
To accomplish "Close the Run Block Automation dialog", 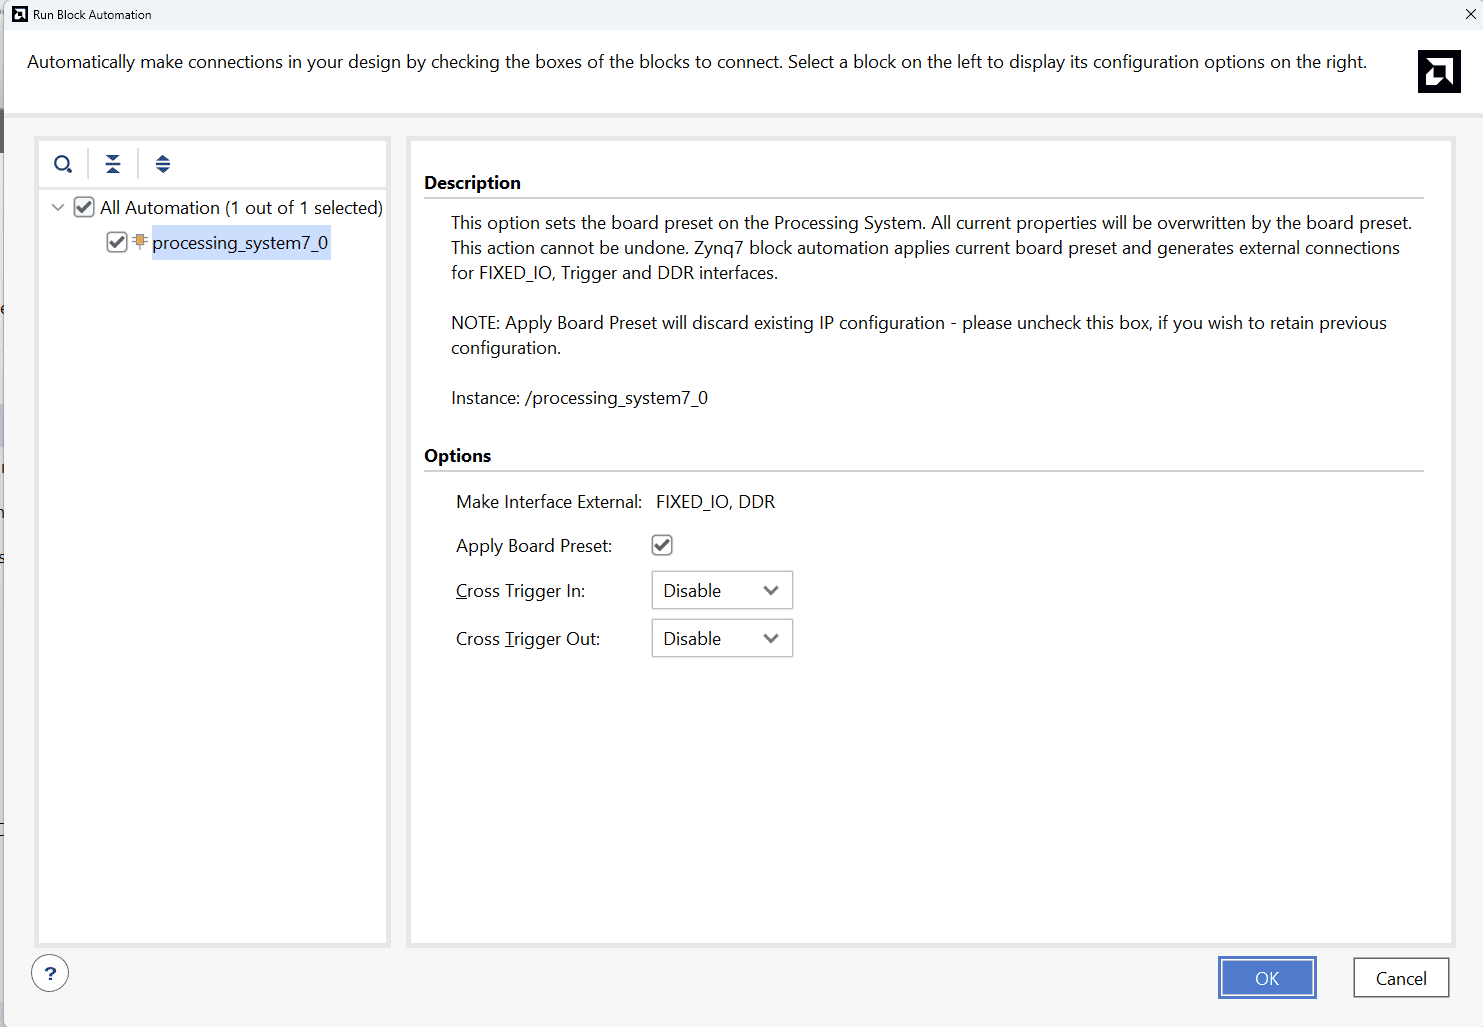I will [x=1470, y=14].
